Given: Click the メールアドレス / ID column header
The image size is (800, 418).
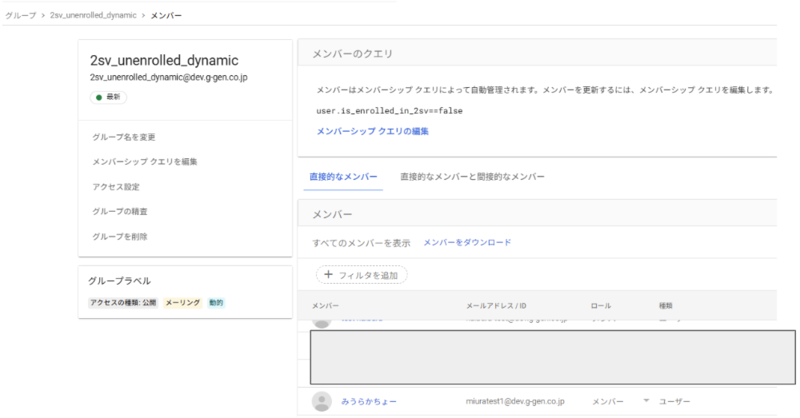Looking at the screenshot, I should [x=496, y=306].
